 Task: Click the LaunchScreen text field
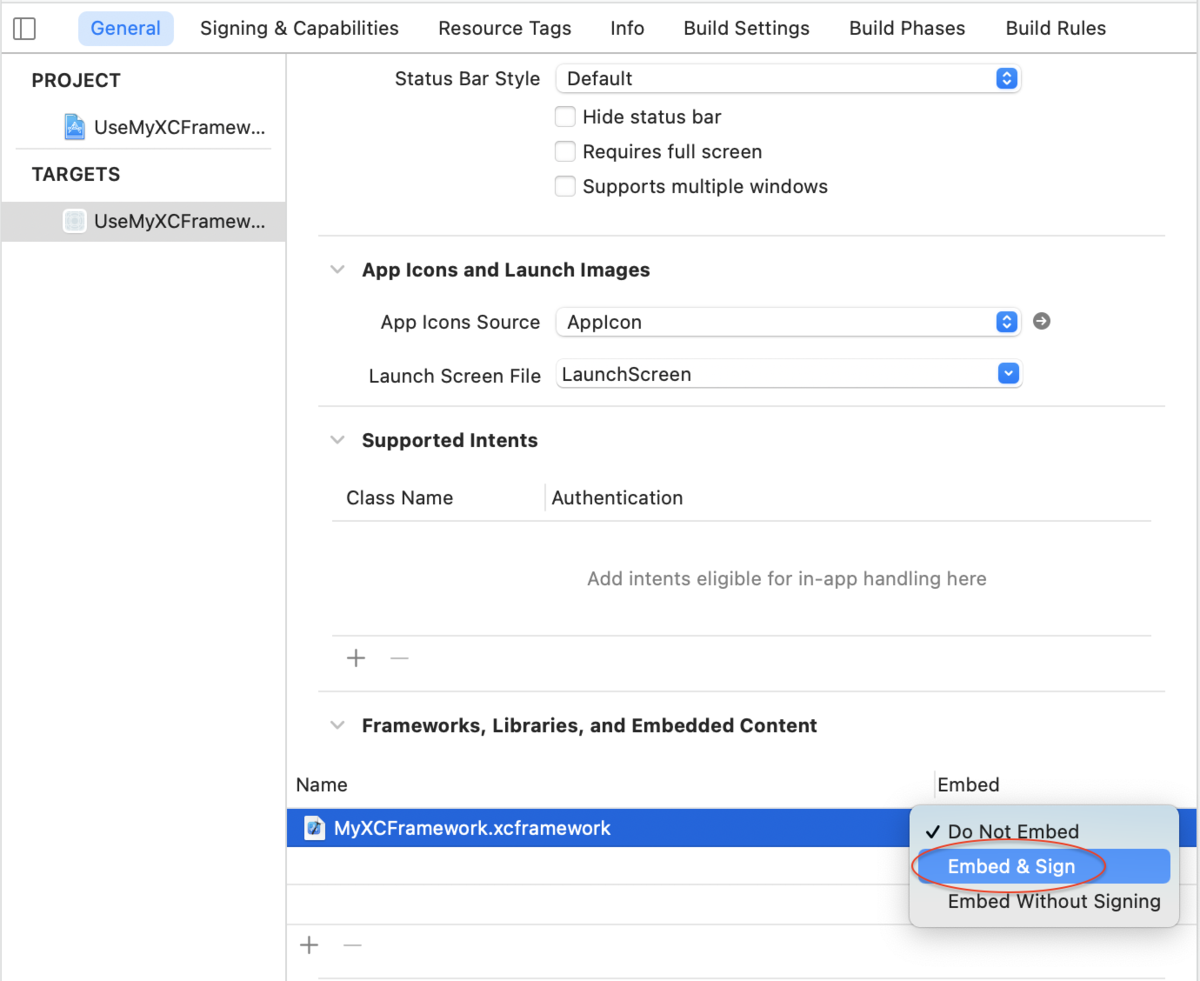776,374
